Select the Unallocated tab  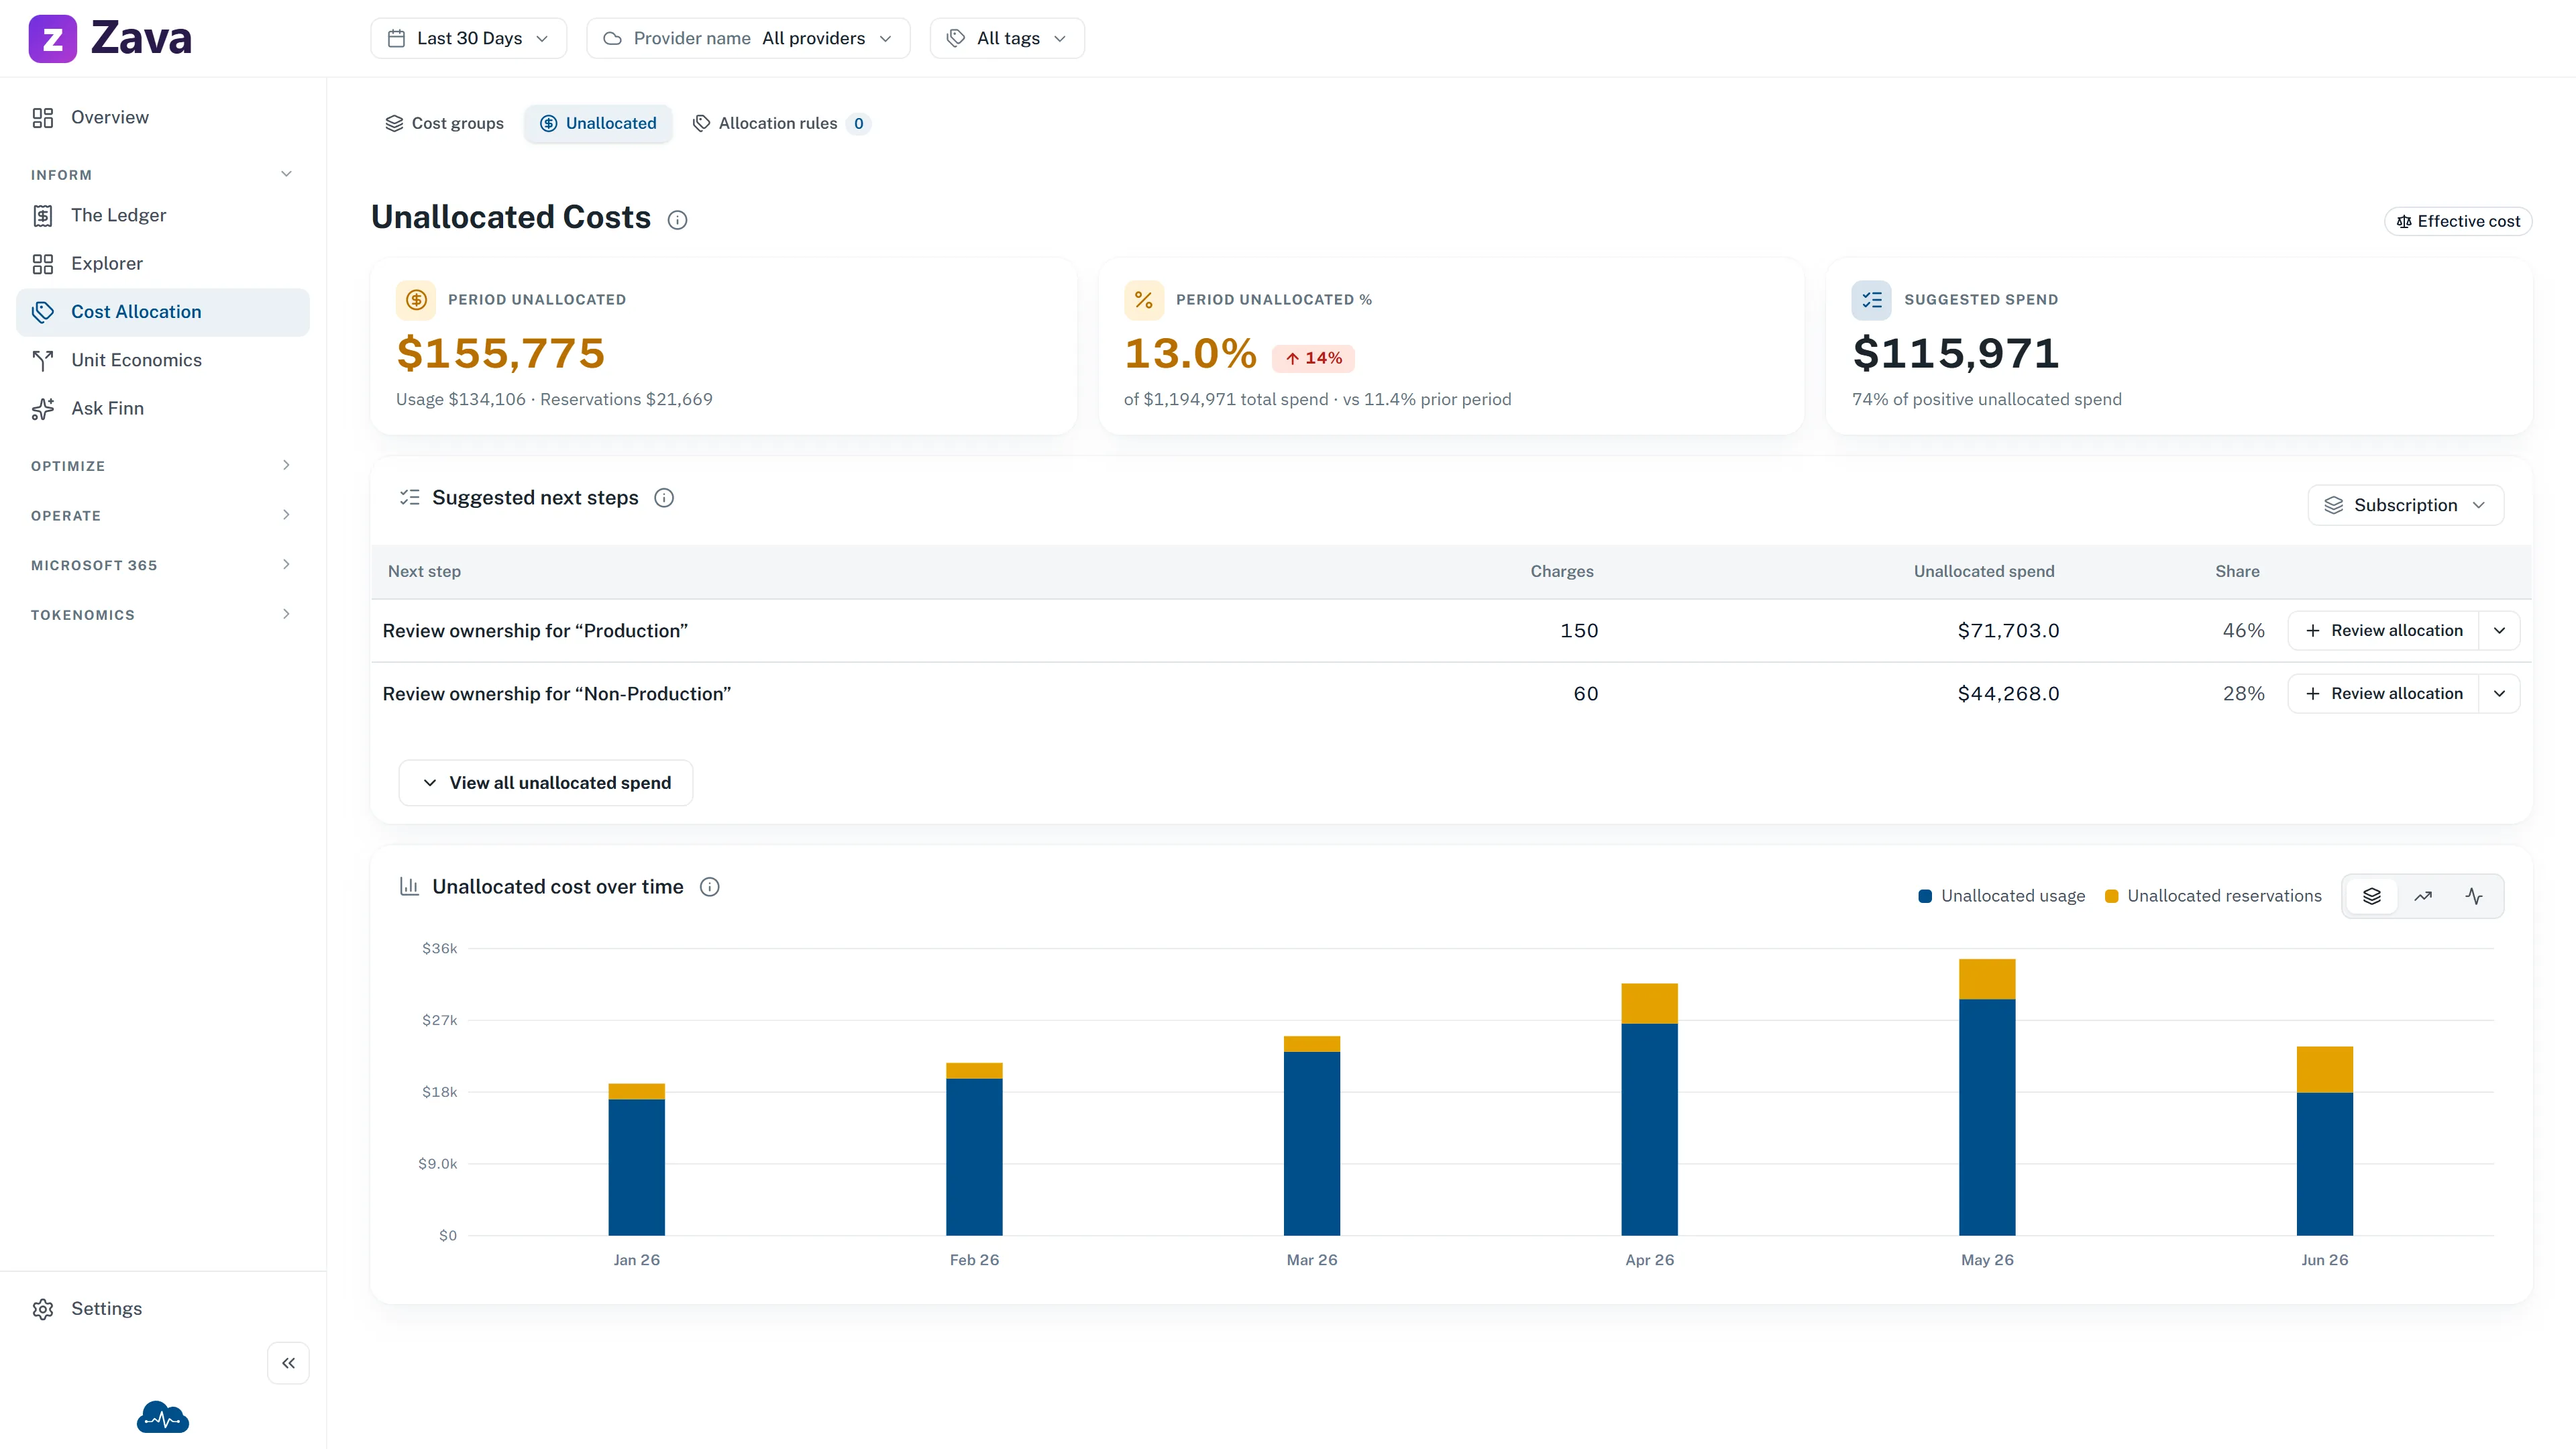(598, 123)
